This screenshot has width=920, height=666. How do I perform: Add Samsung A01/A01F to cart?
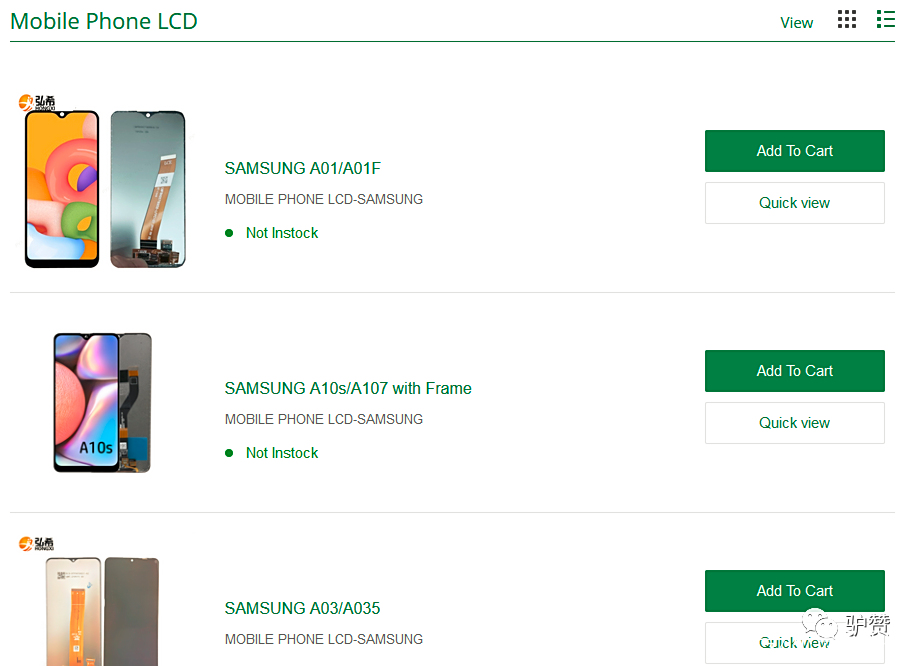click(x=794, y=151)
